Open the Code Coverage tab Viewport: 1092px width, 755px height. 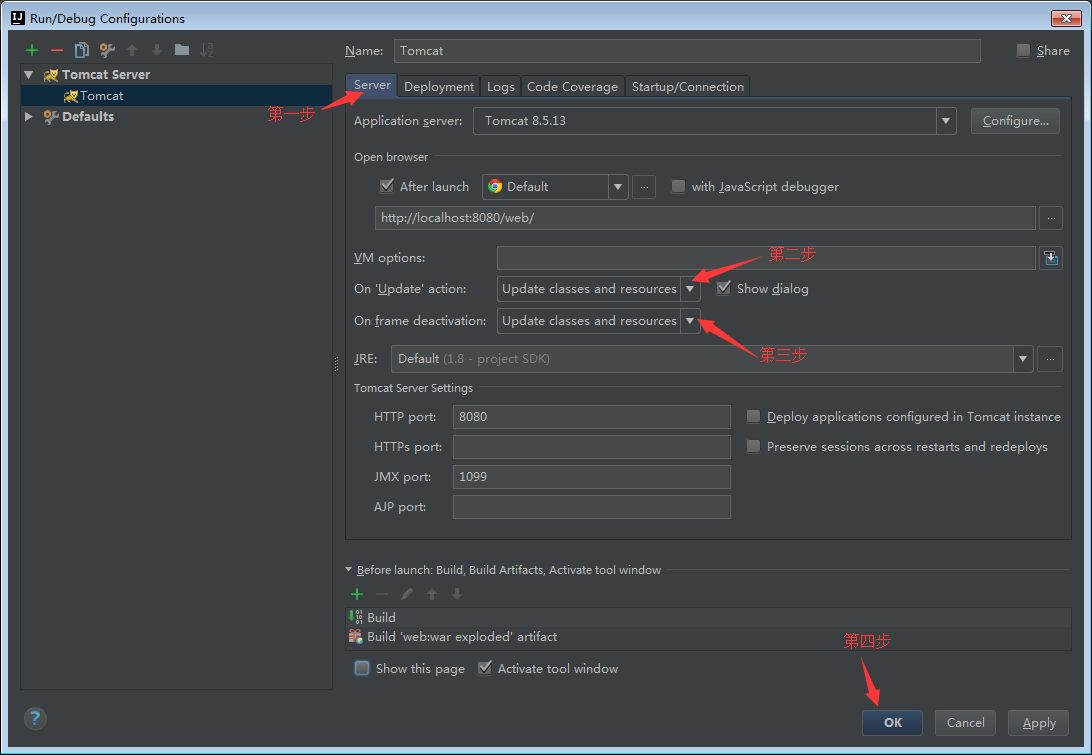572,86
